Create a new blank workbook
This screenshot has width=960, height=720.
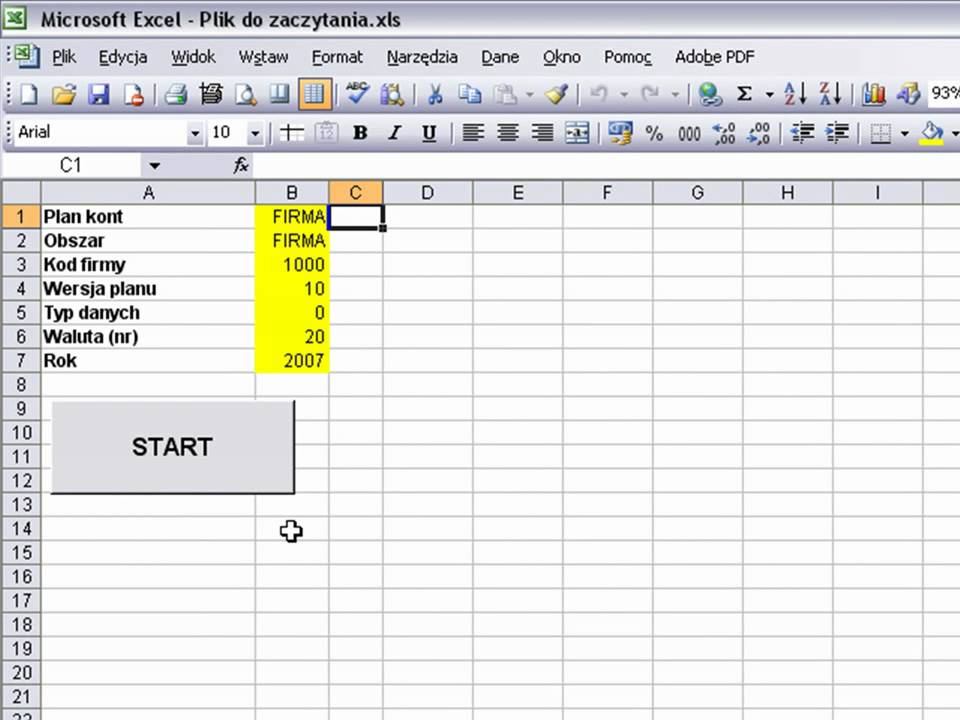coord(29,94)
